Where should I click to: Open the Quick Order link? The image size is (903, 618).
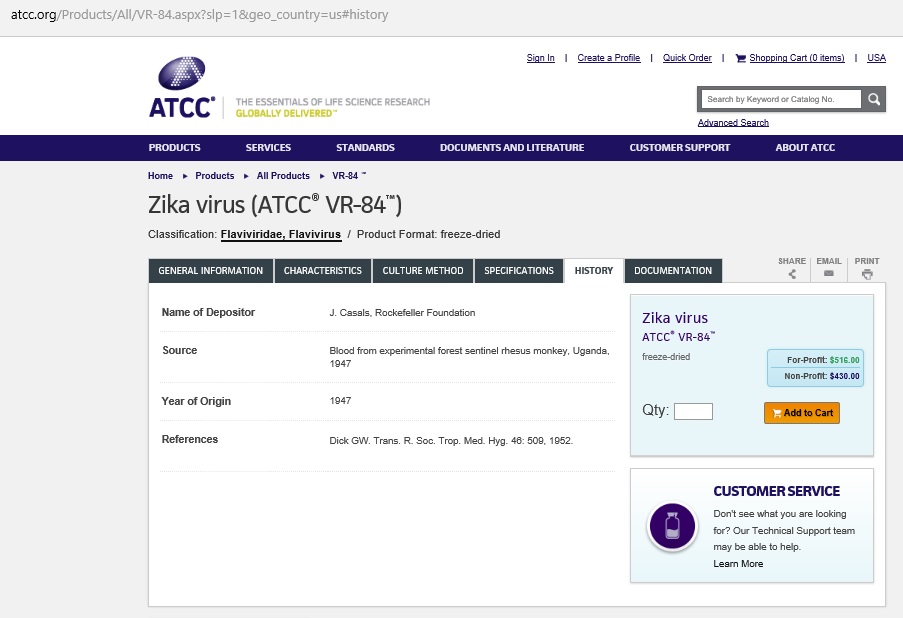coord(687,58)
